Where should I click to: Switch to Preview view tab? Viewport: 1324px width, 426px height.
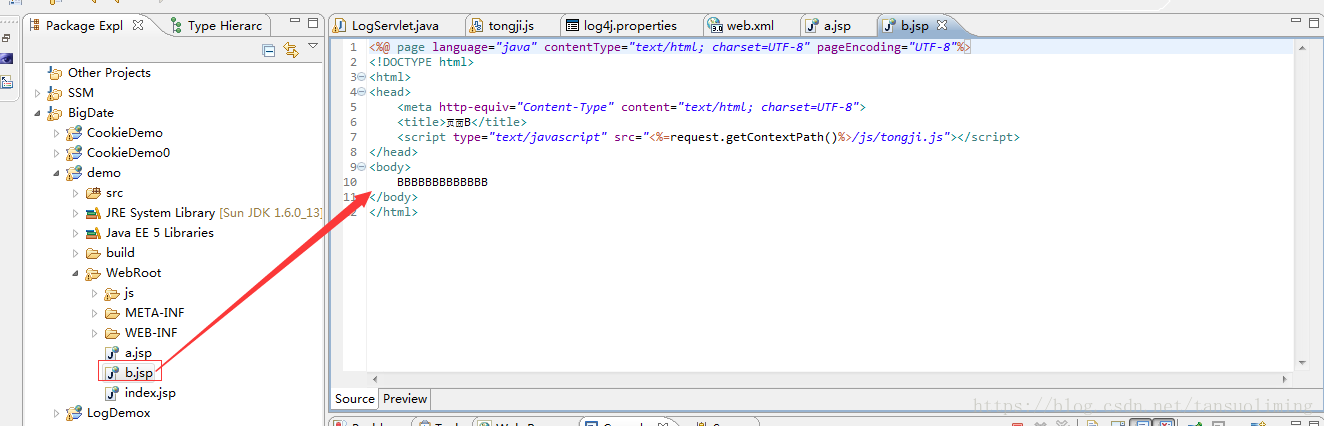pyautogui.click(x=405, y=398)
